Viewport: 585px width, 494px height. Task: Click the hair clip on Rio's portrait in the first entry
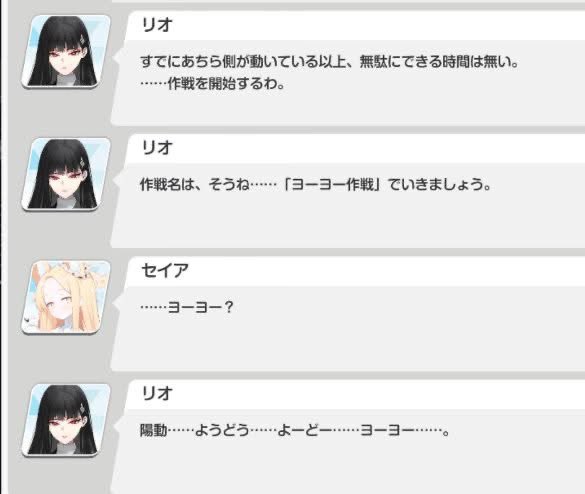pos(83,39)
